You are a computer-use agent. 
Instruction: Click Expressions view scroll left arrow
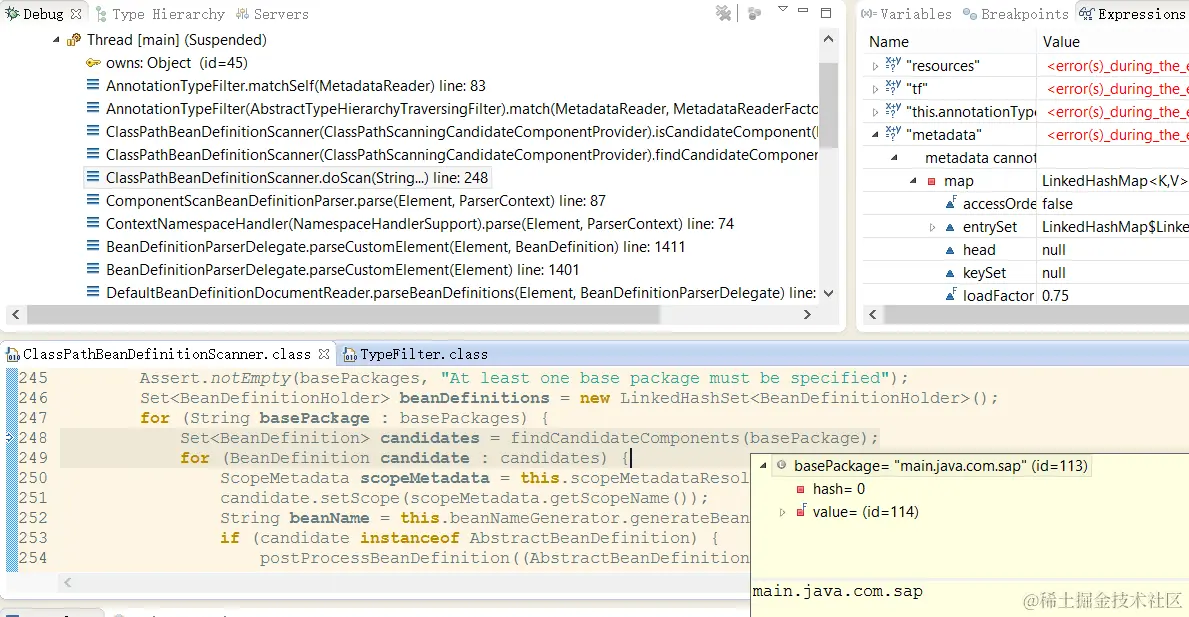point(873,314)
